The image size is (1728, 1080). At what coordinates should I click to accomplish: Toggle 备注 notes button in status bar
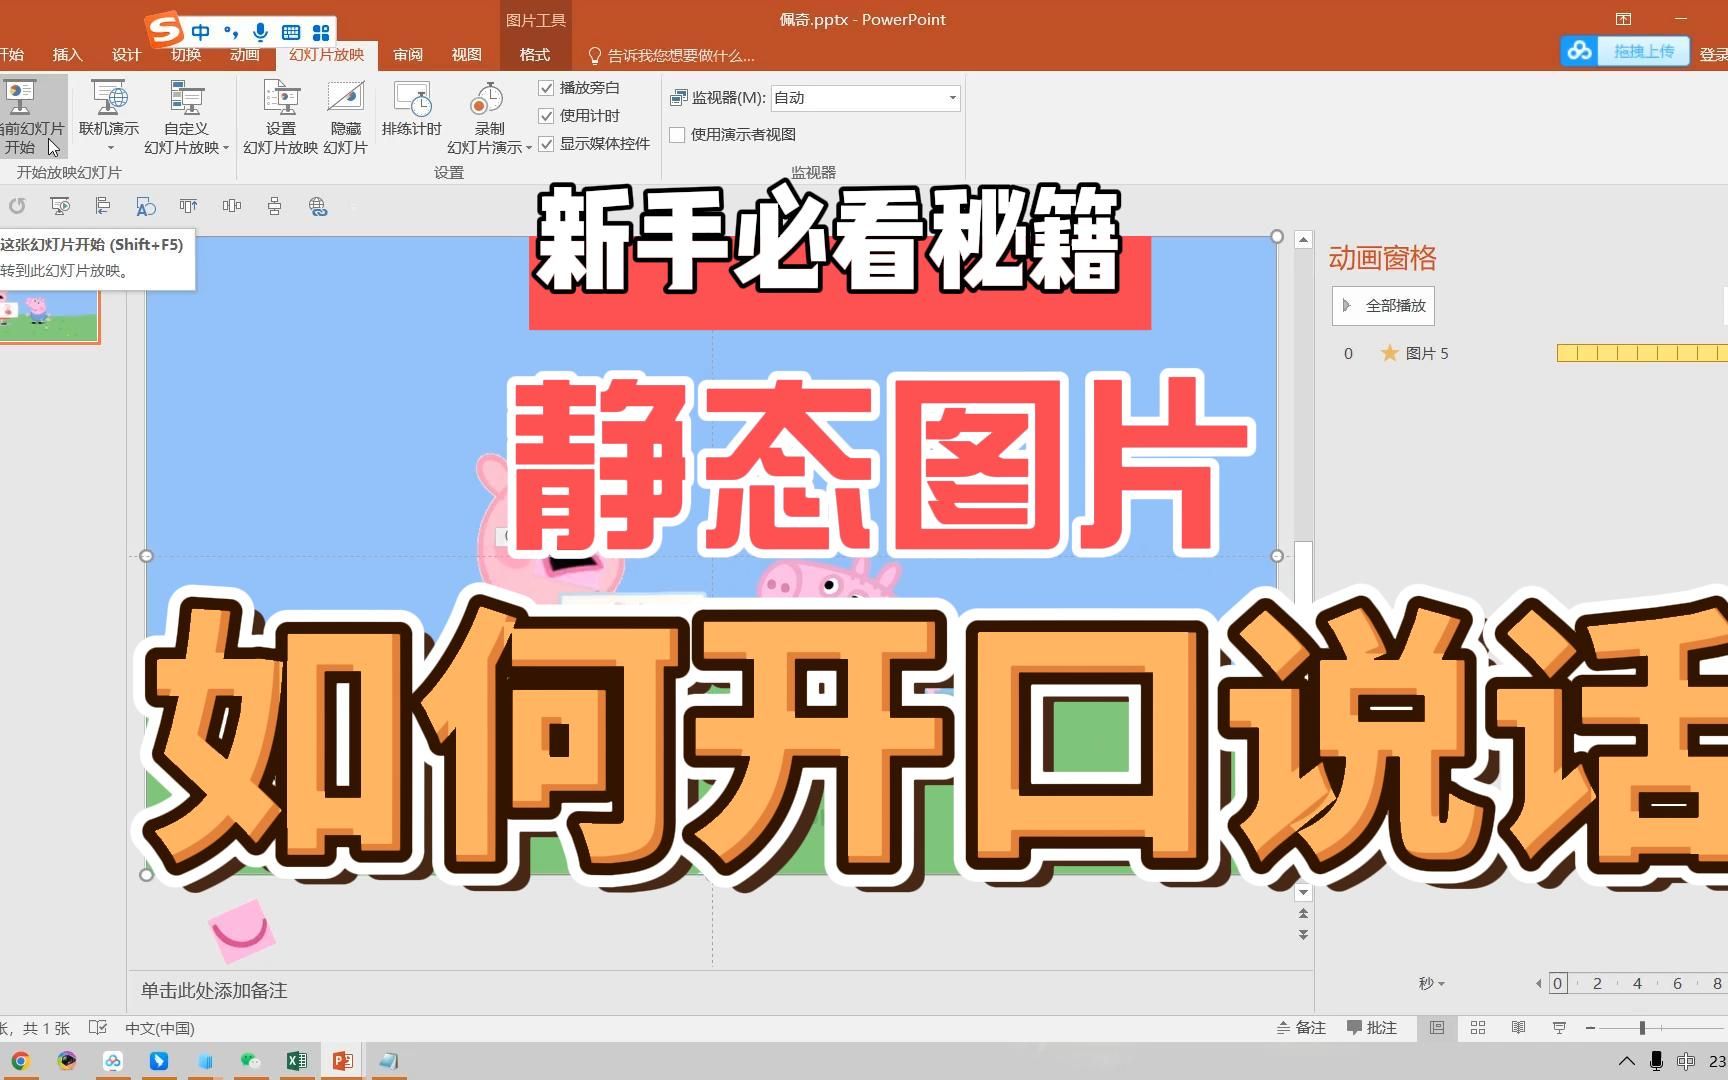1301,1028
